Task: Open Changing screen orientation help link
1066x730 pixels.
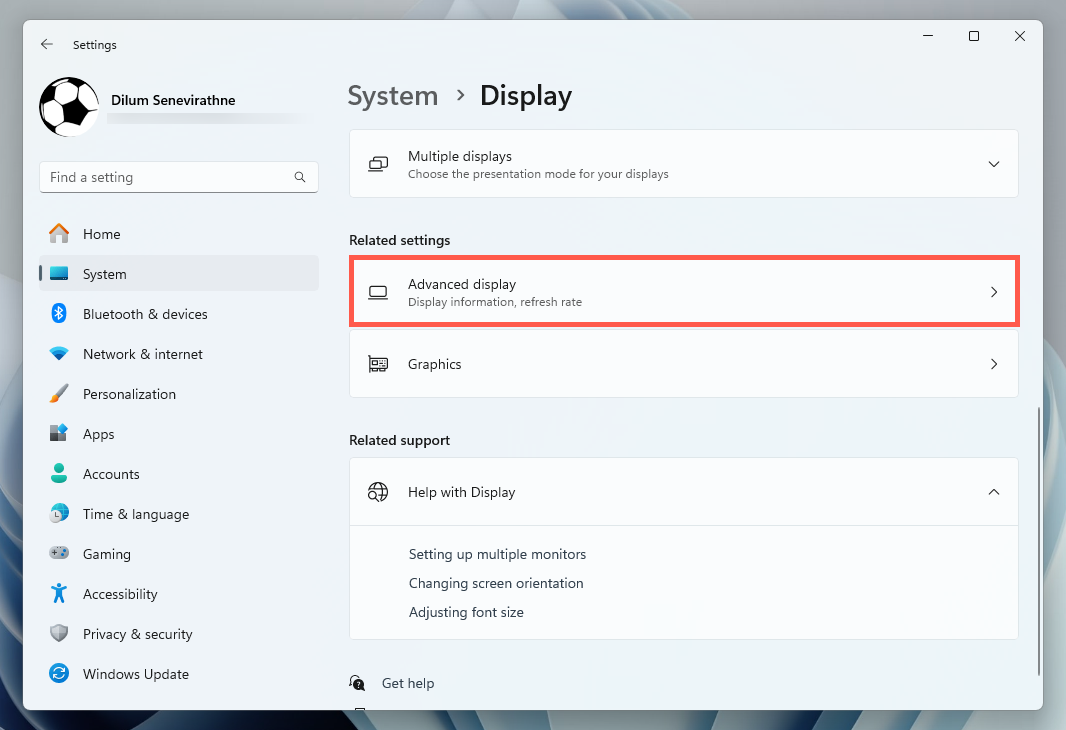Action: (496, 583)
